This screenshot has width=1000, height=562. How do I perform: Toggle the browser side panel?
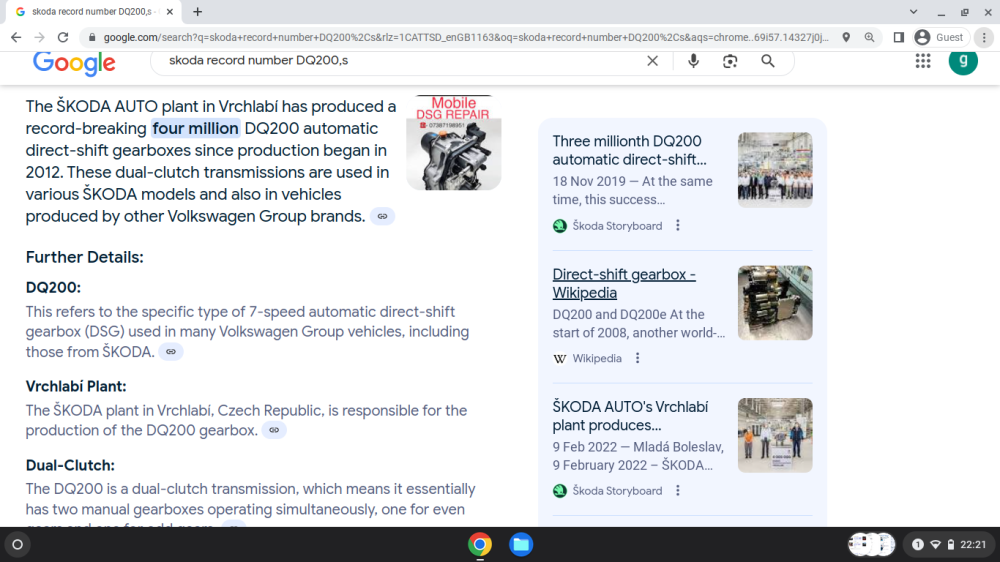pyautogui.click(x=899, y=38)
